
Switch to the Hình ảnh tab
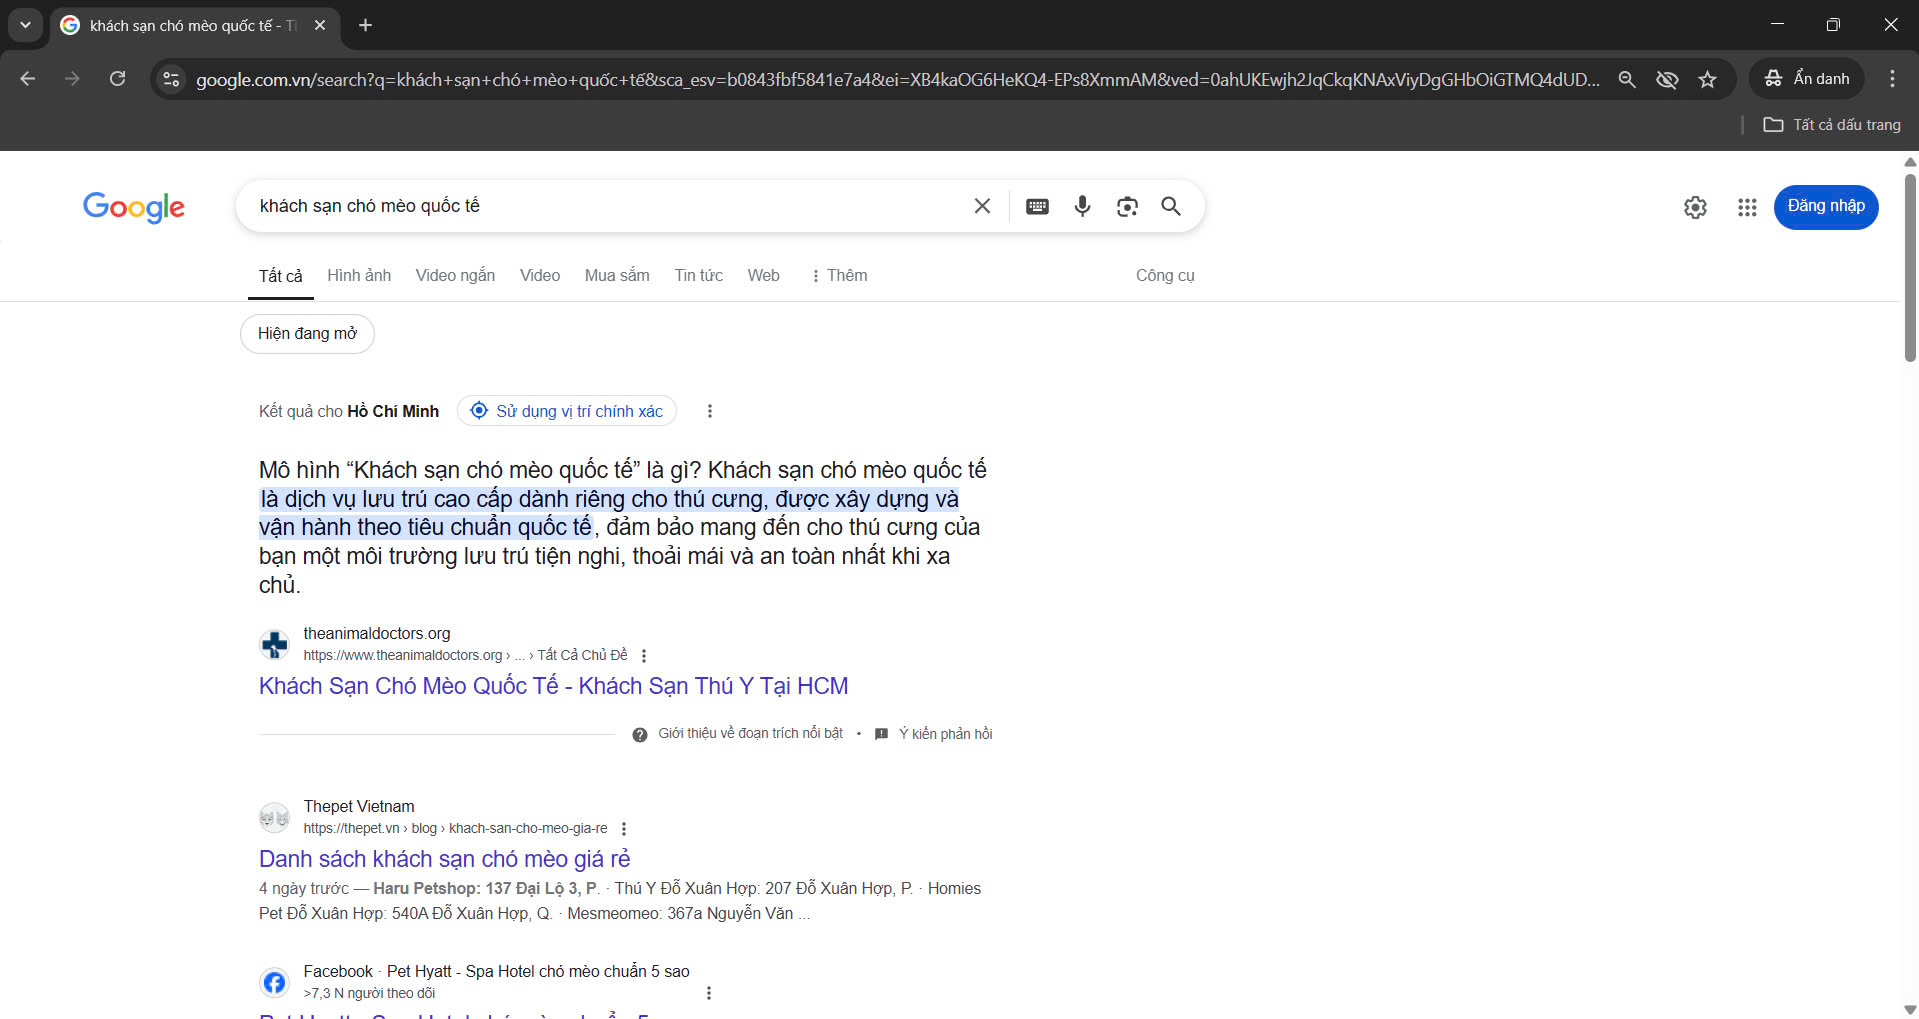[359, 276]
